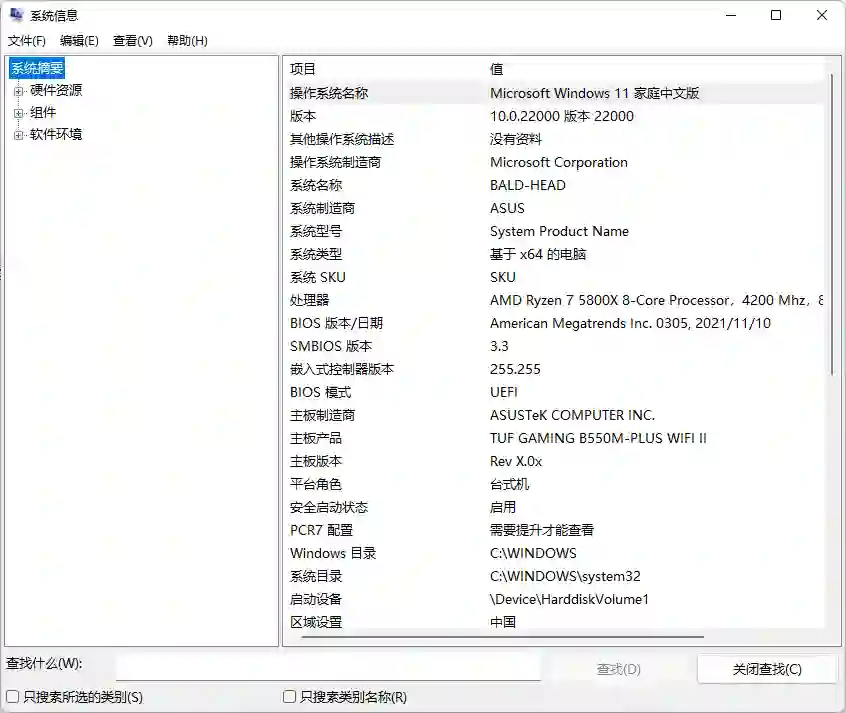Maximize the 系统信息 window
The width and height of the screenshot is (846, 713).
[x=776, y=15]
